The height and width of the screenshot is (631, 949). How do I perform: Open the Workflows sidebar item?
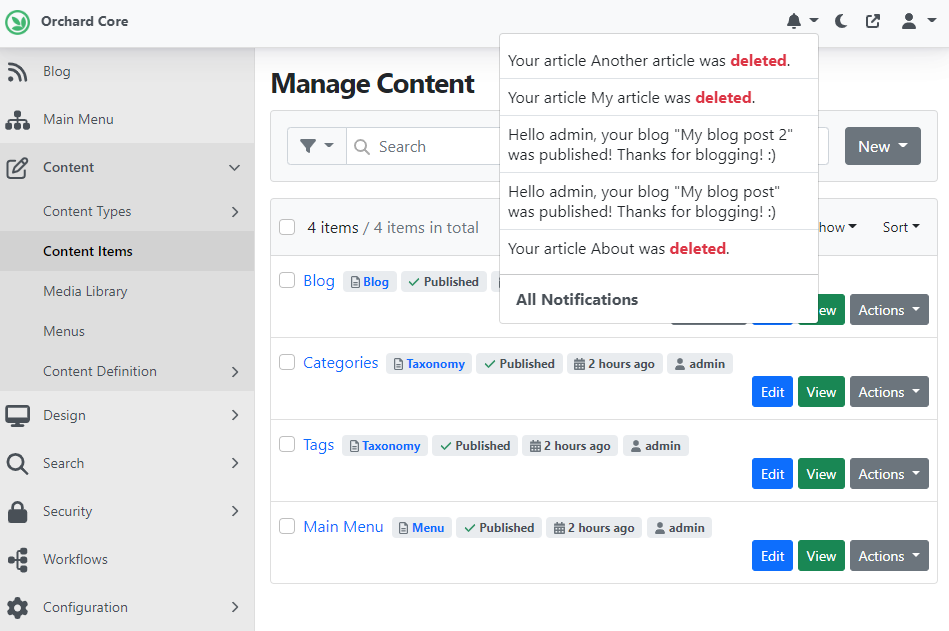(x=127, y=560)
